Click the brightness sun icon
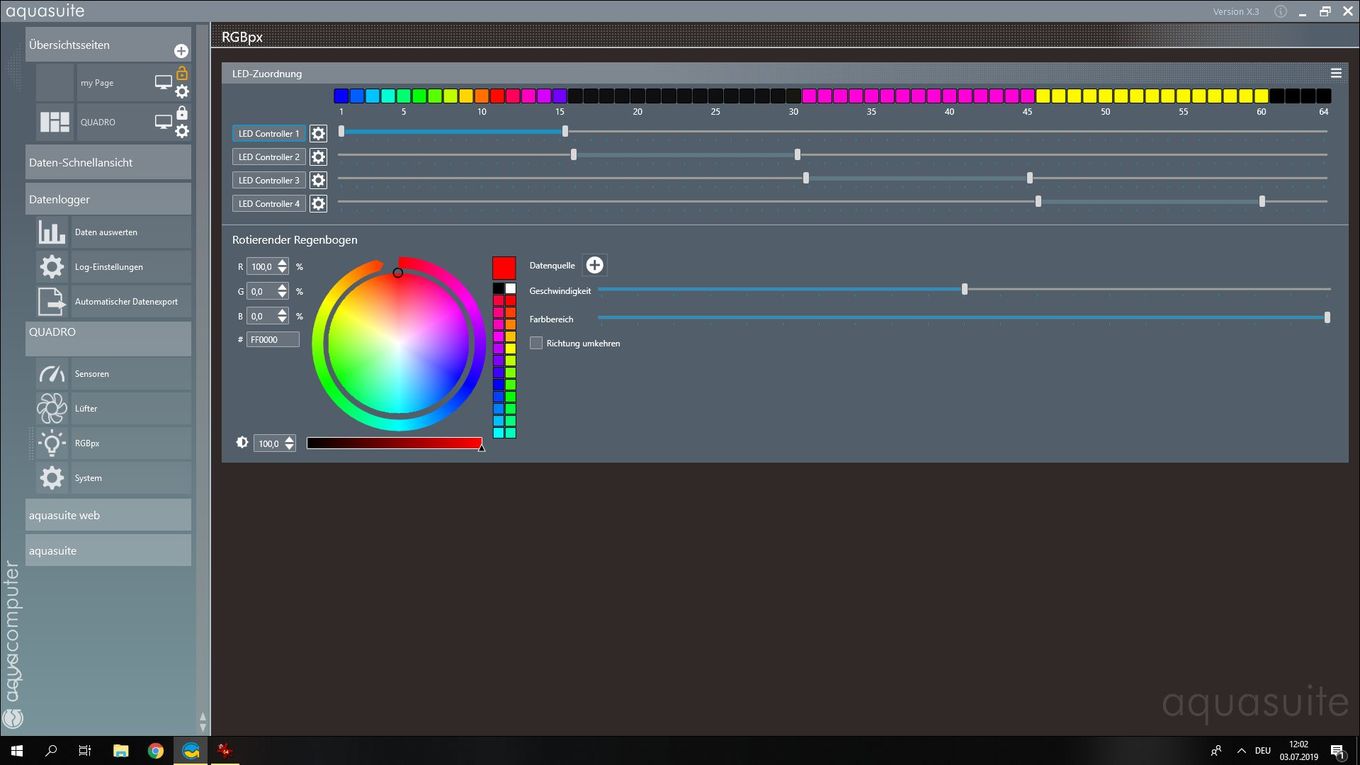This screenshot has width=1360, height=765. (x=242, y=442)
